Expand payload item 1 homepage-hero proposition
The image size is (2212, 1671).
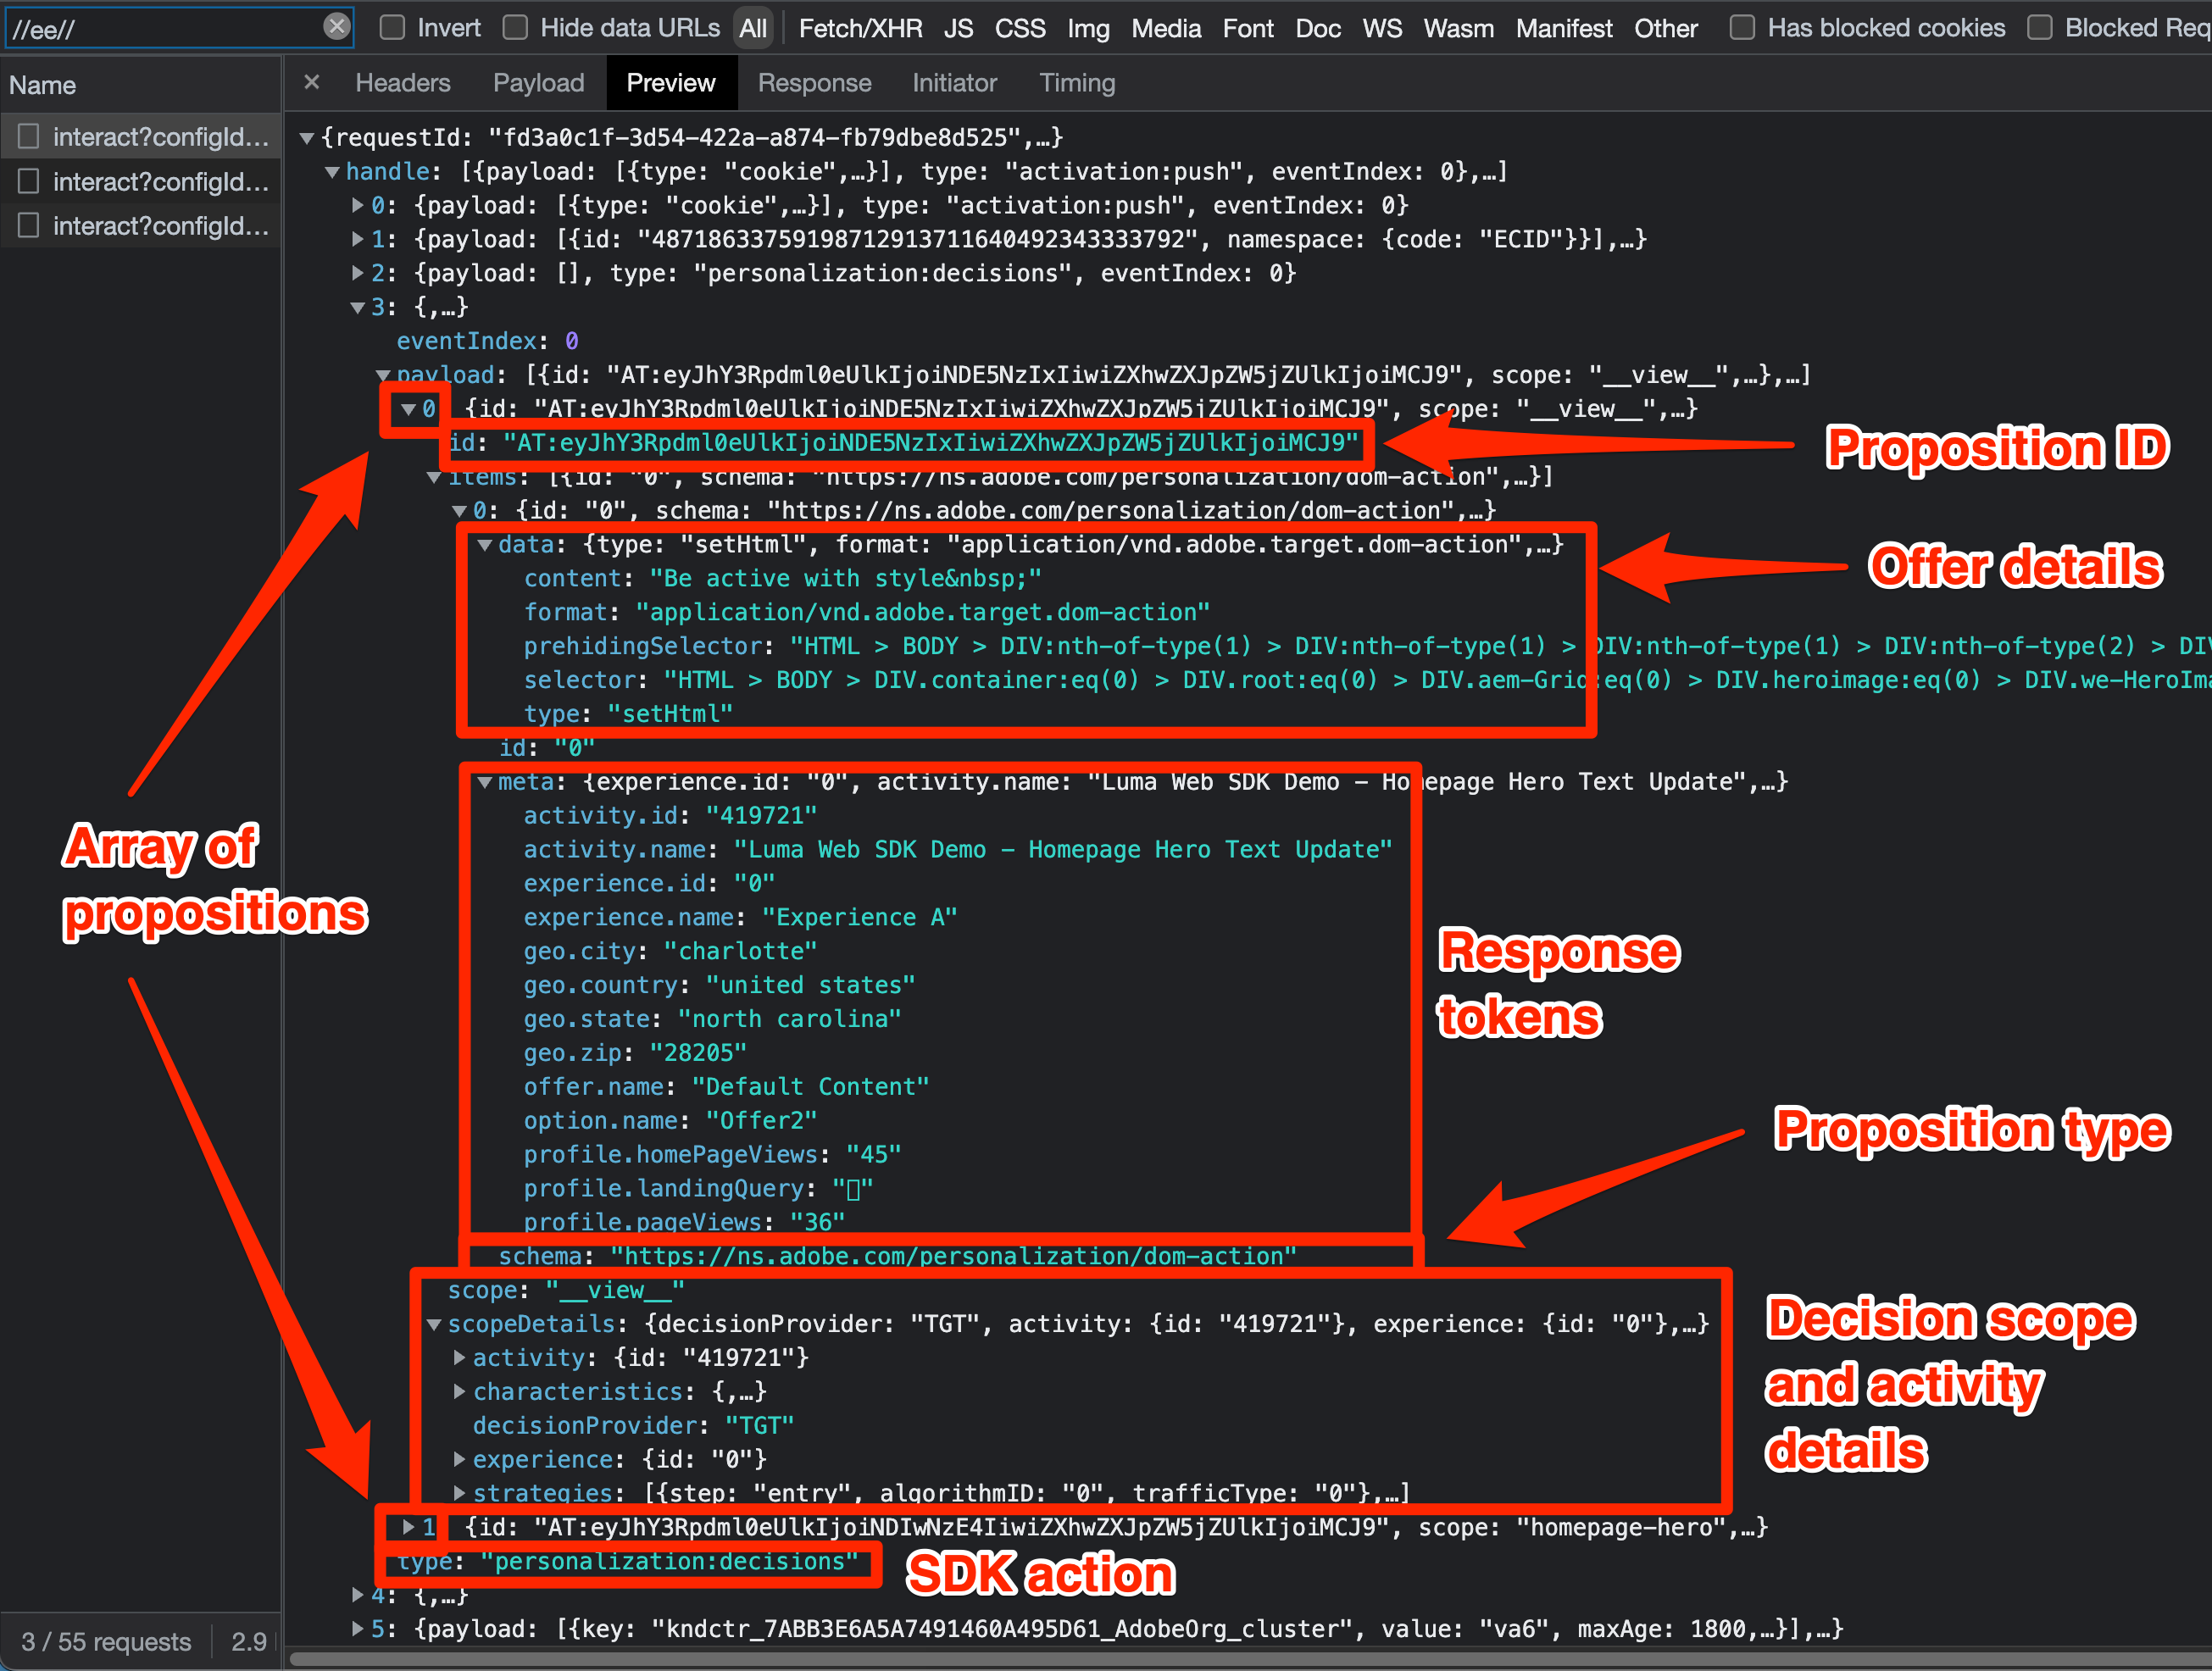408,1527
